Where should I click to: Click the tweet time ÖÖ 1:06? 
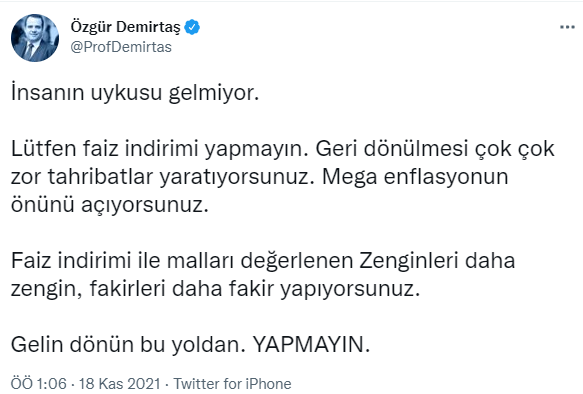[x=39, y=384]
